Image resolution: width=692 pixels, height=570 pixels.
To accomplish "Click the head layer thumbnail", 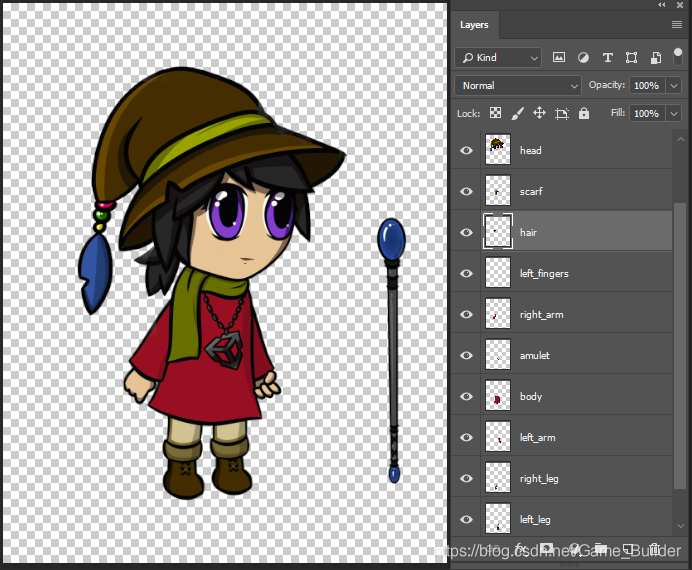I will (498, 150).
